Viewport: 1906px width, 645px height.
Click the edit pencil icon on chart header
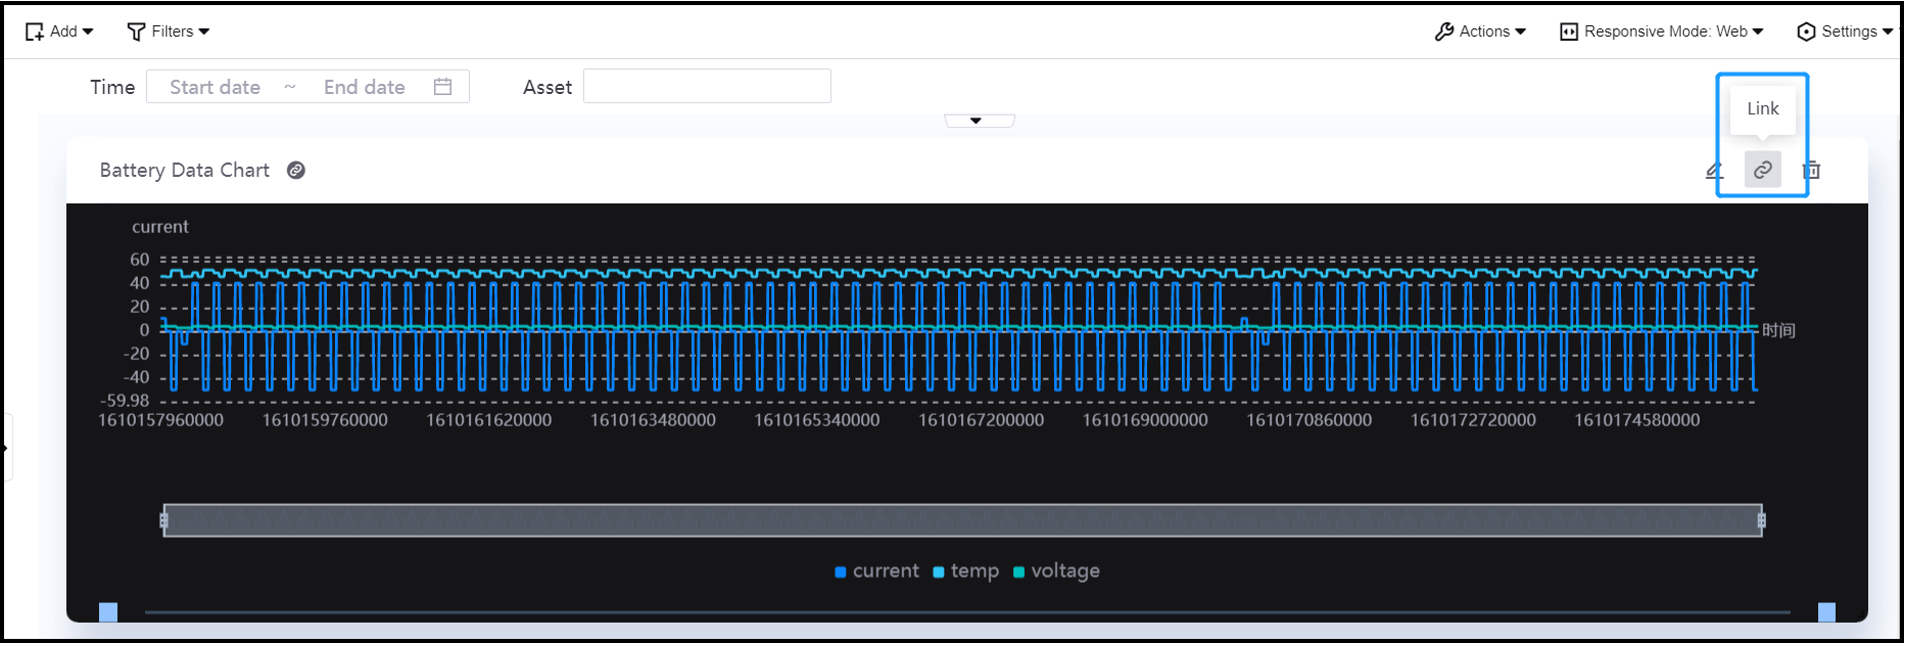coord(1714,171)
